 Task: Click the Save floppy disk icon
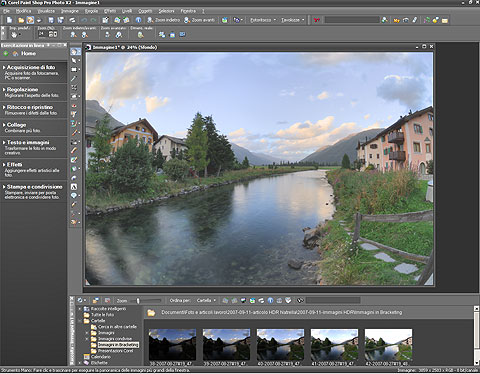click(51, 20)
